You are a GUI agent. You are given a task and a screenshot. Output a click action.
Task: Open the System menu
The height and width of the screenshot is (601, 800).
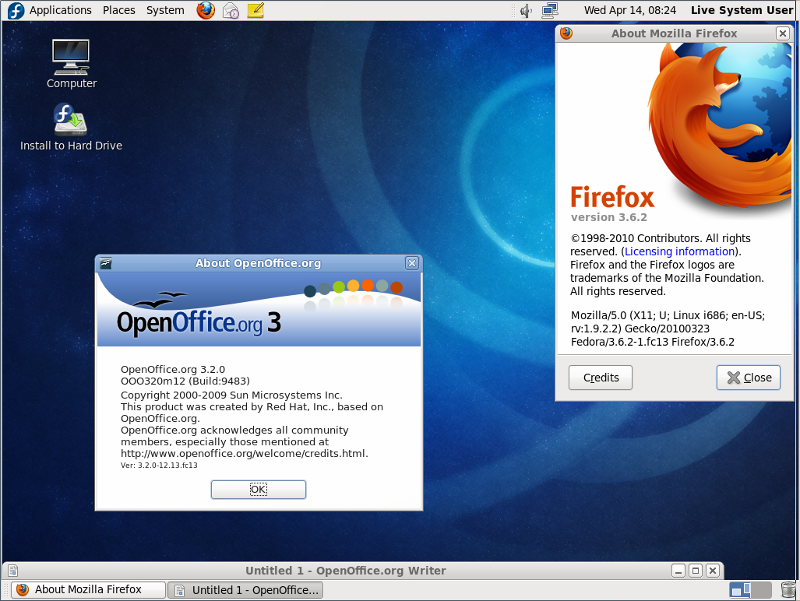coord(165,10)
